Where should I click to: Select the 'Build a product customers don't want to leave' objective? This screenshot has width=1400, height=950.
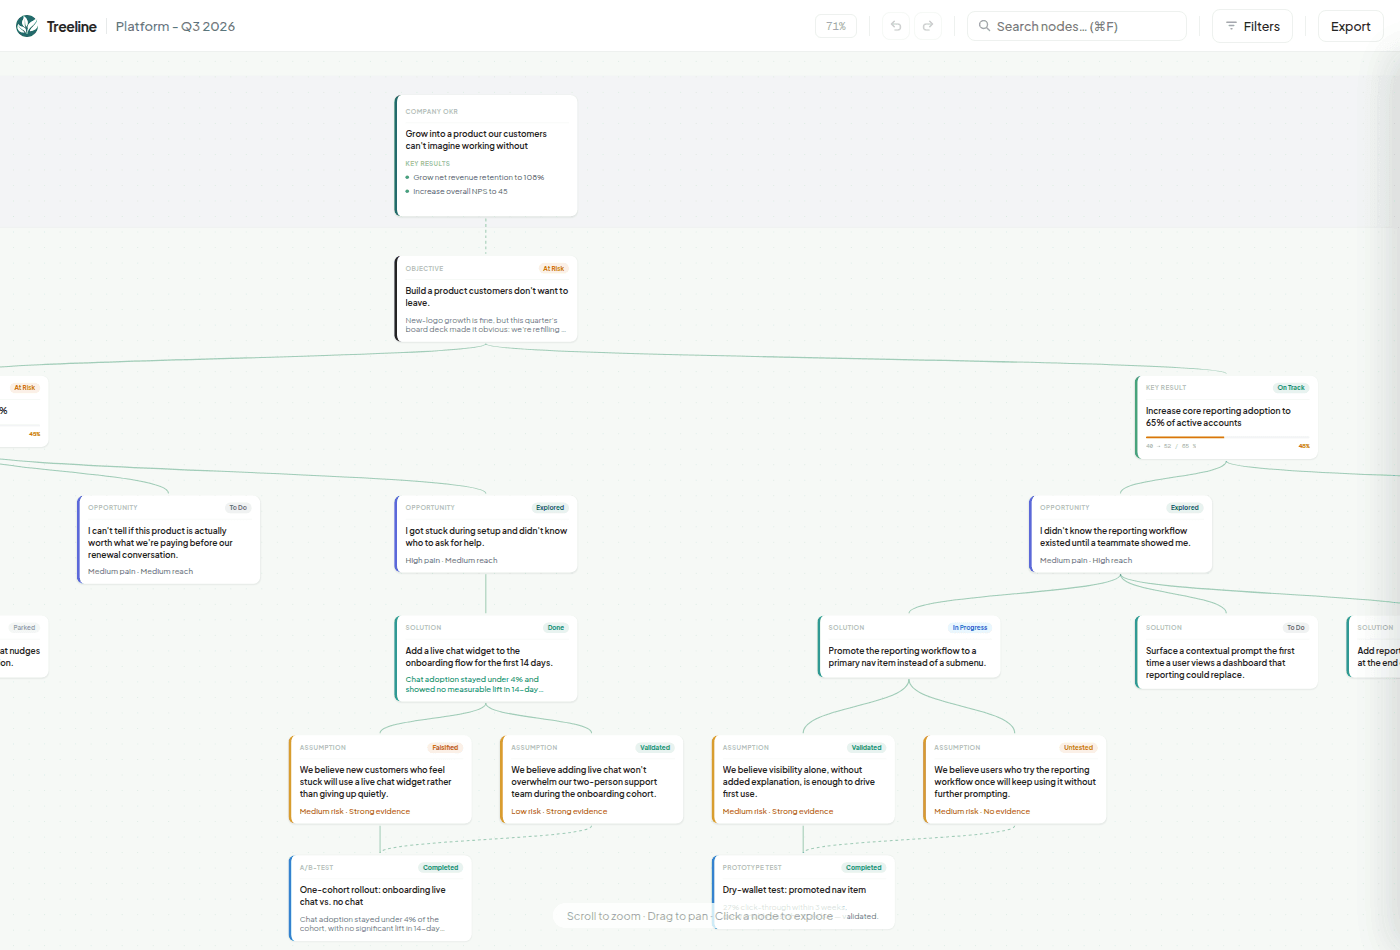click(486, 298)
